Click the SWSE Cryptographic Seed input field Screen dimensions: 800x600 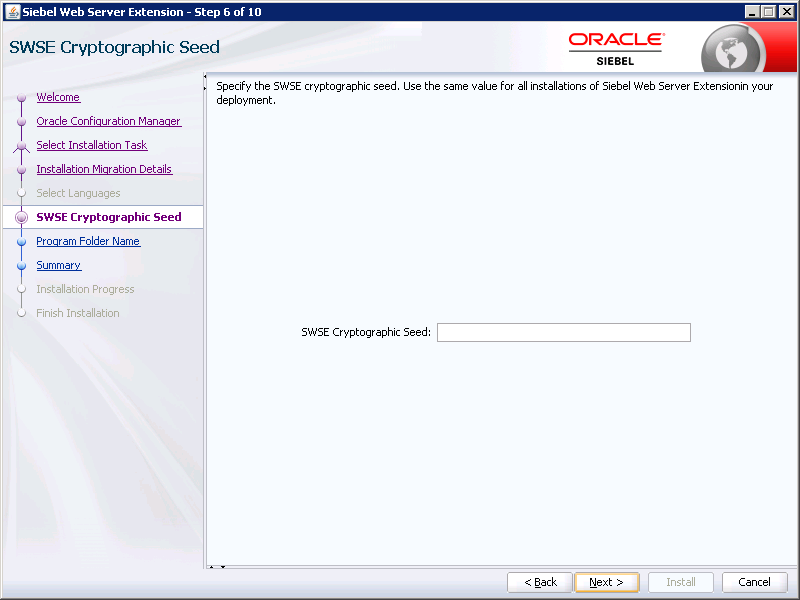click(564, 332)
